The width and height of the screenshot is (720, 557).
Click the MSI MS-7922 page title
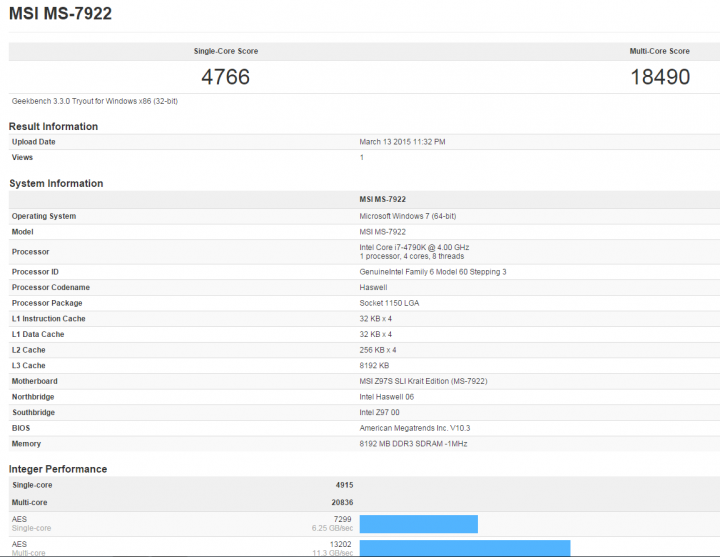point(60,13)
